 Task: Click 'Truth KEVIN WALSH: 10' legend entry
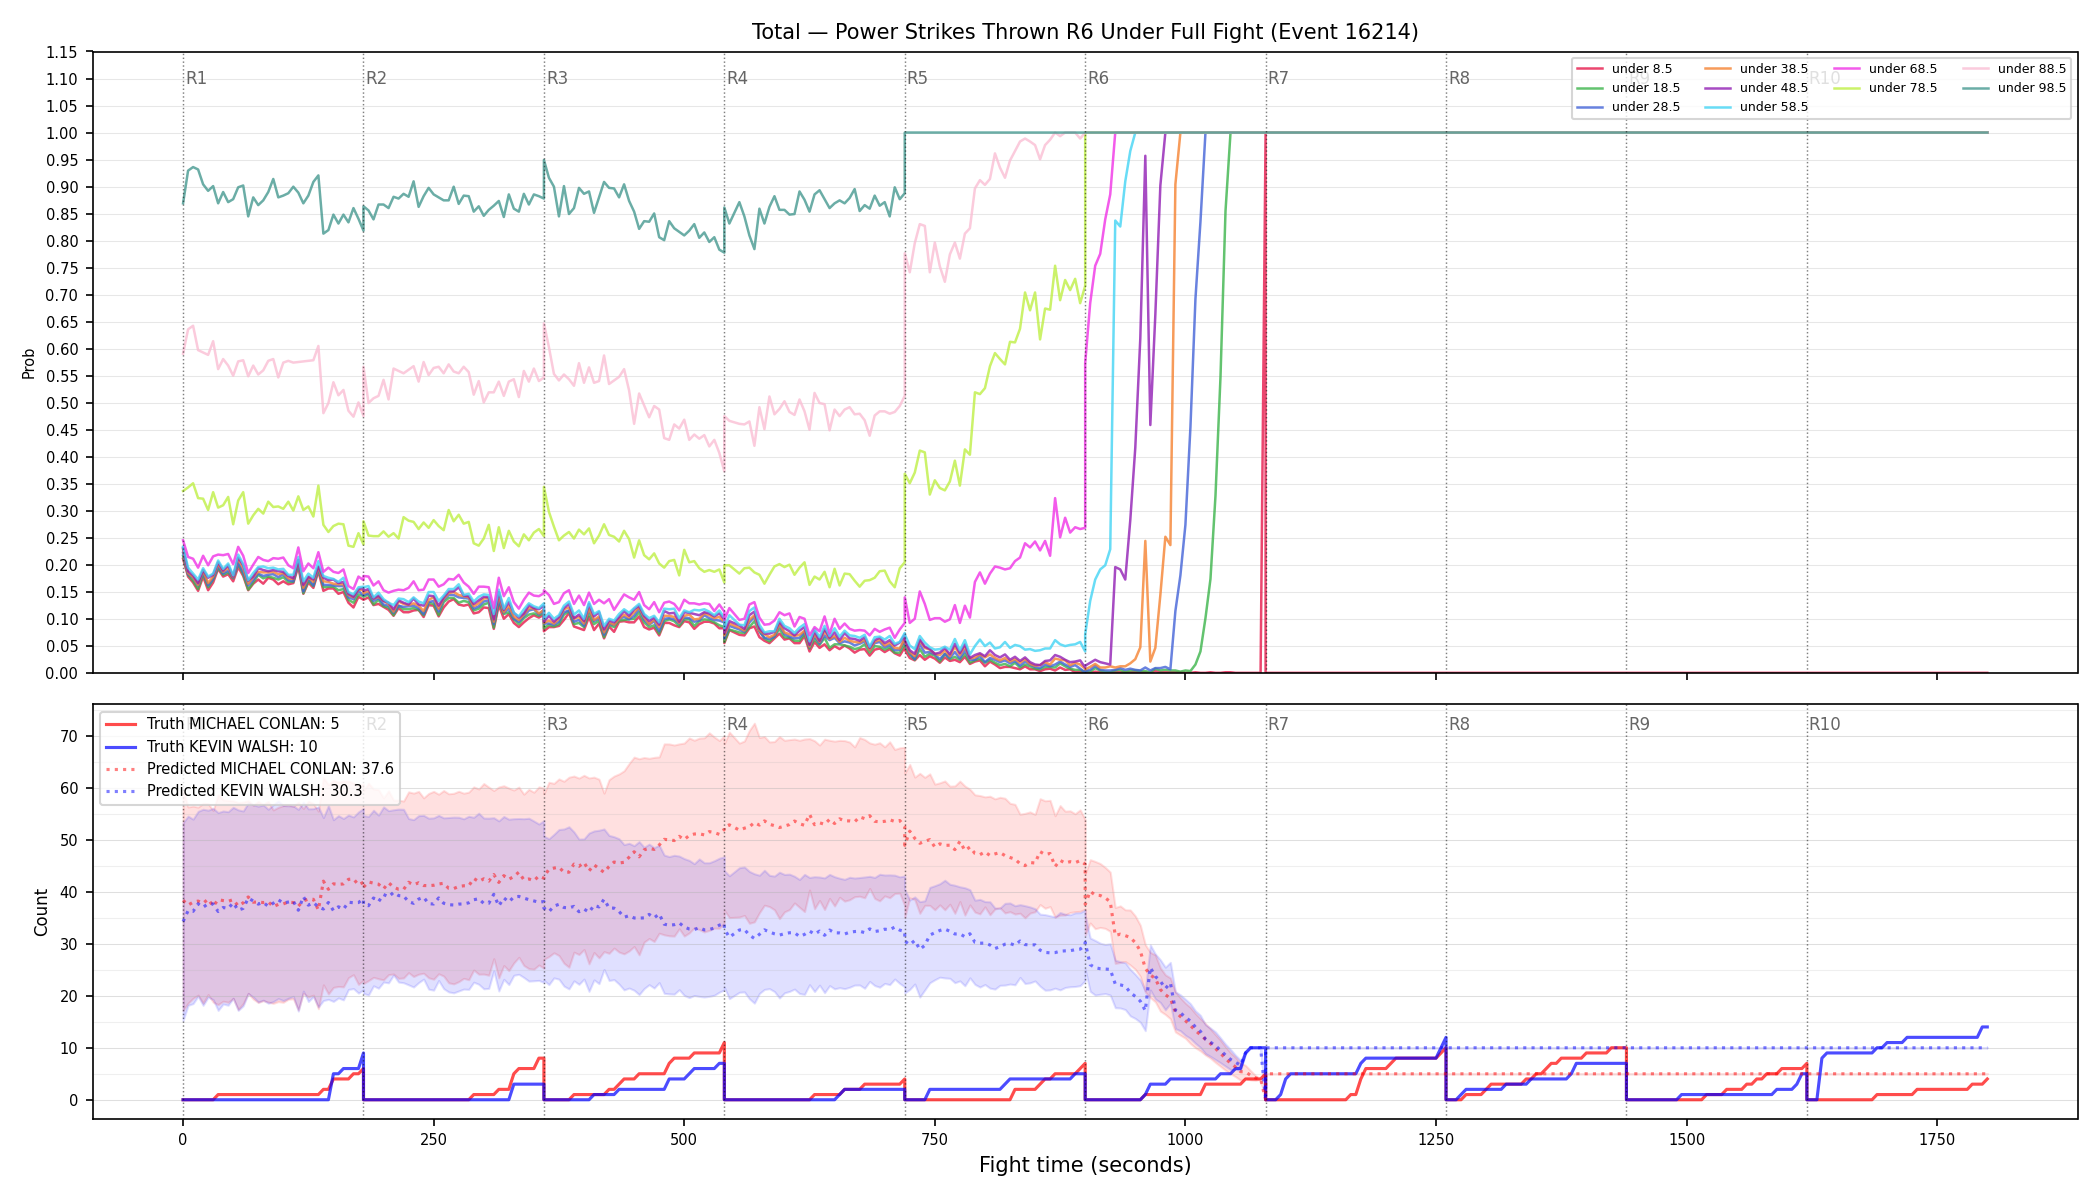pyautogui.click(x=211, y=746)
